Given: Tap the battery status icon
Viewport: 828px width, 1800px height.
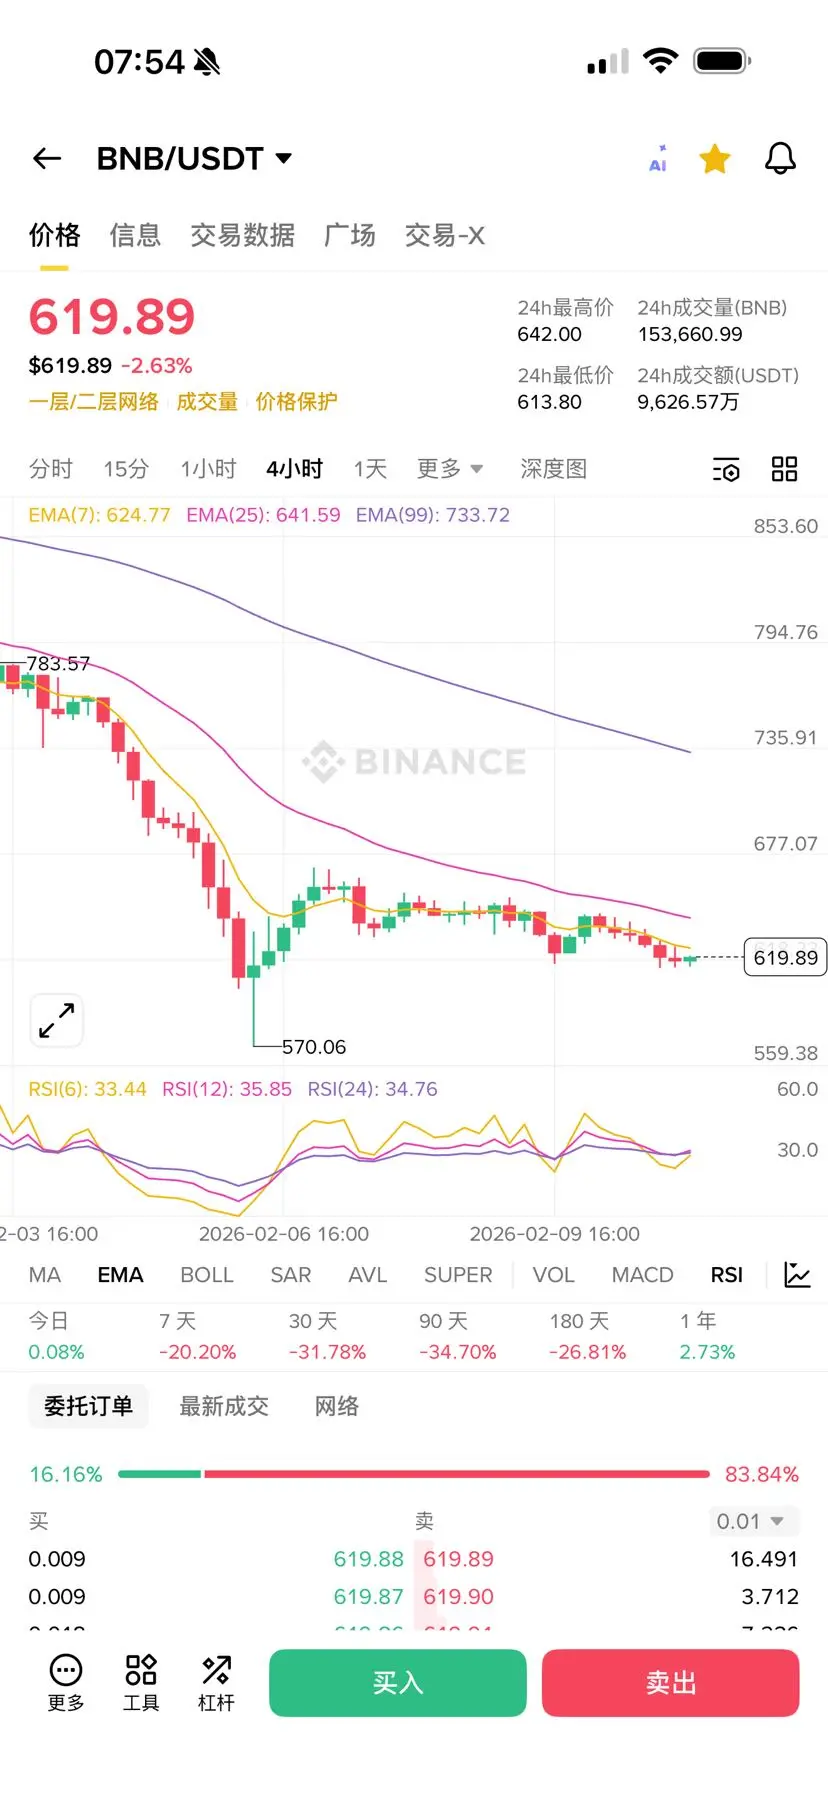Looking at the screenshot, I should (x=723, y=61).
